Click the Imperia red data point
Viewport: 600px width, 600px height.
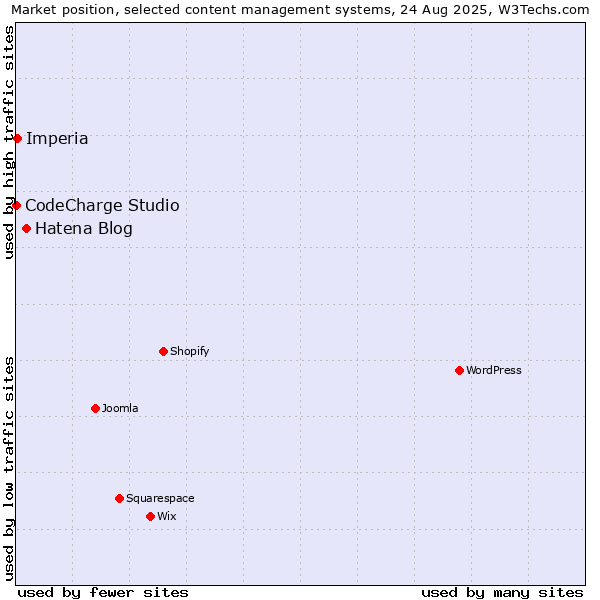(17, 138)
